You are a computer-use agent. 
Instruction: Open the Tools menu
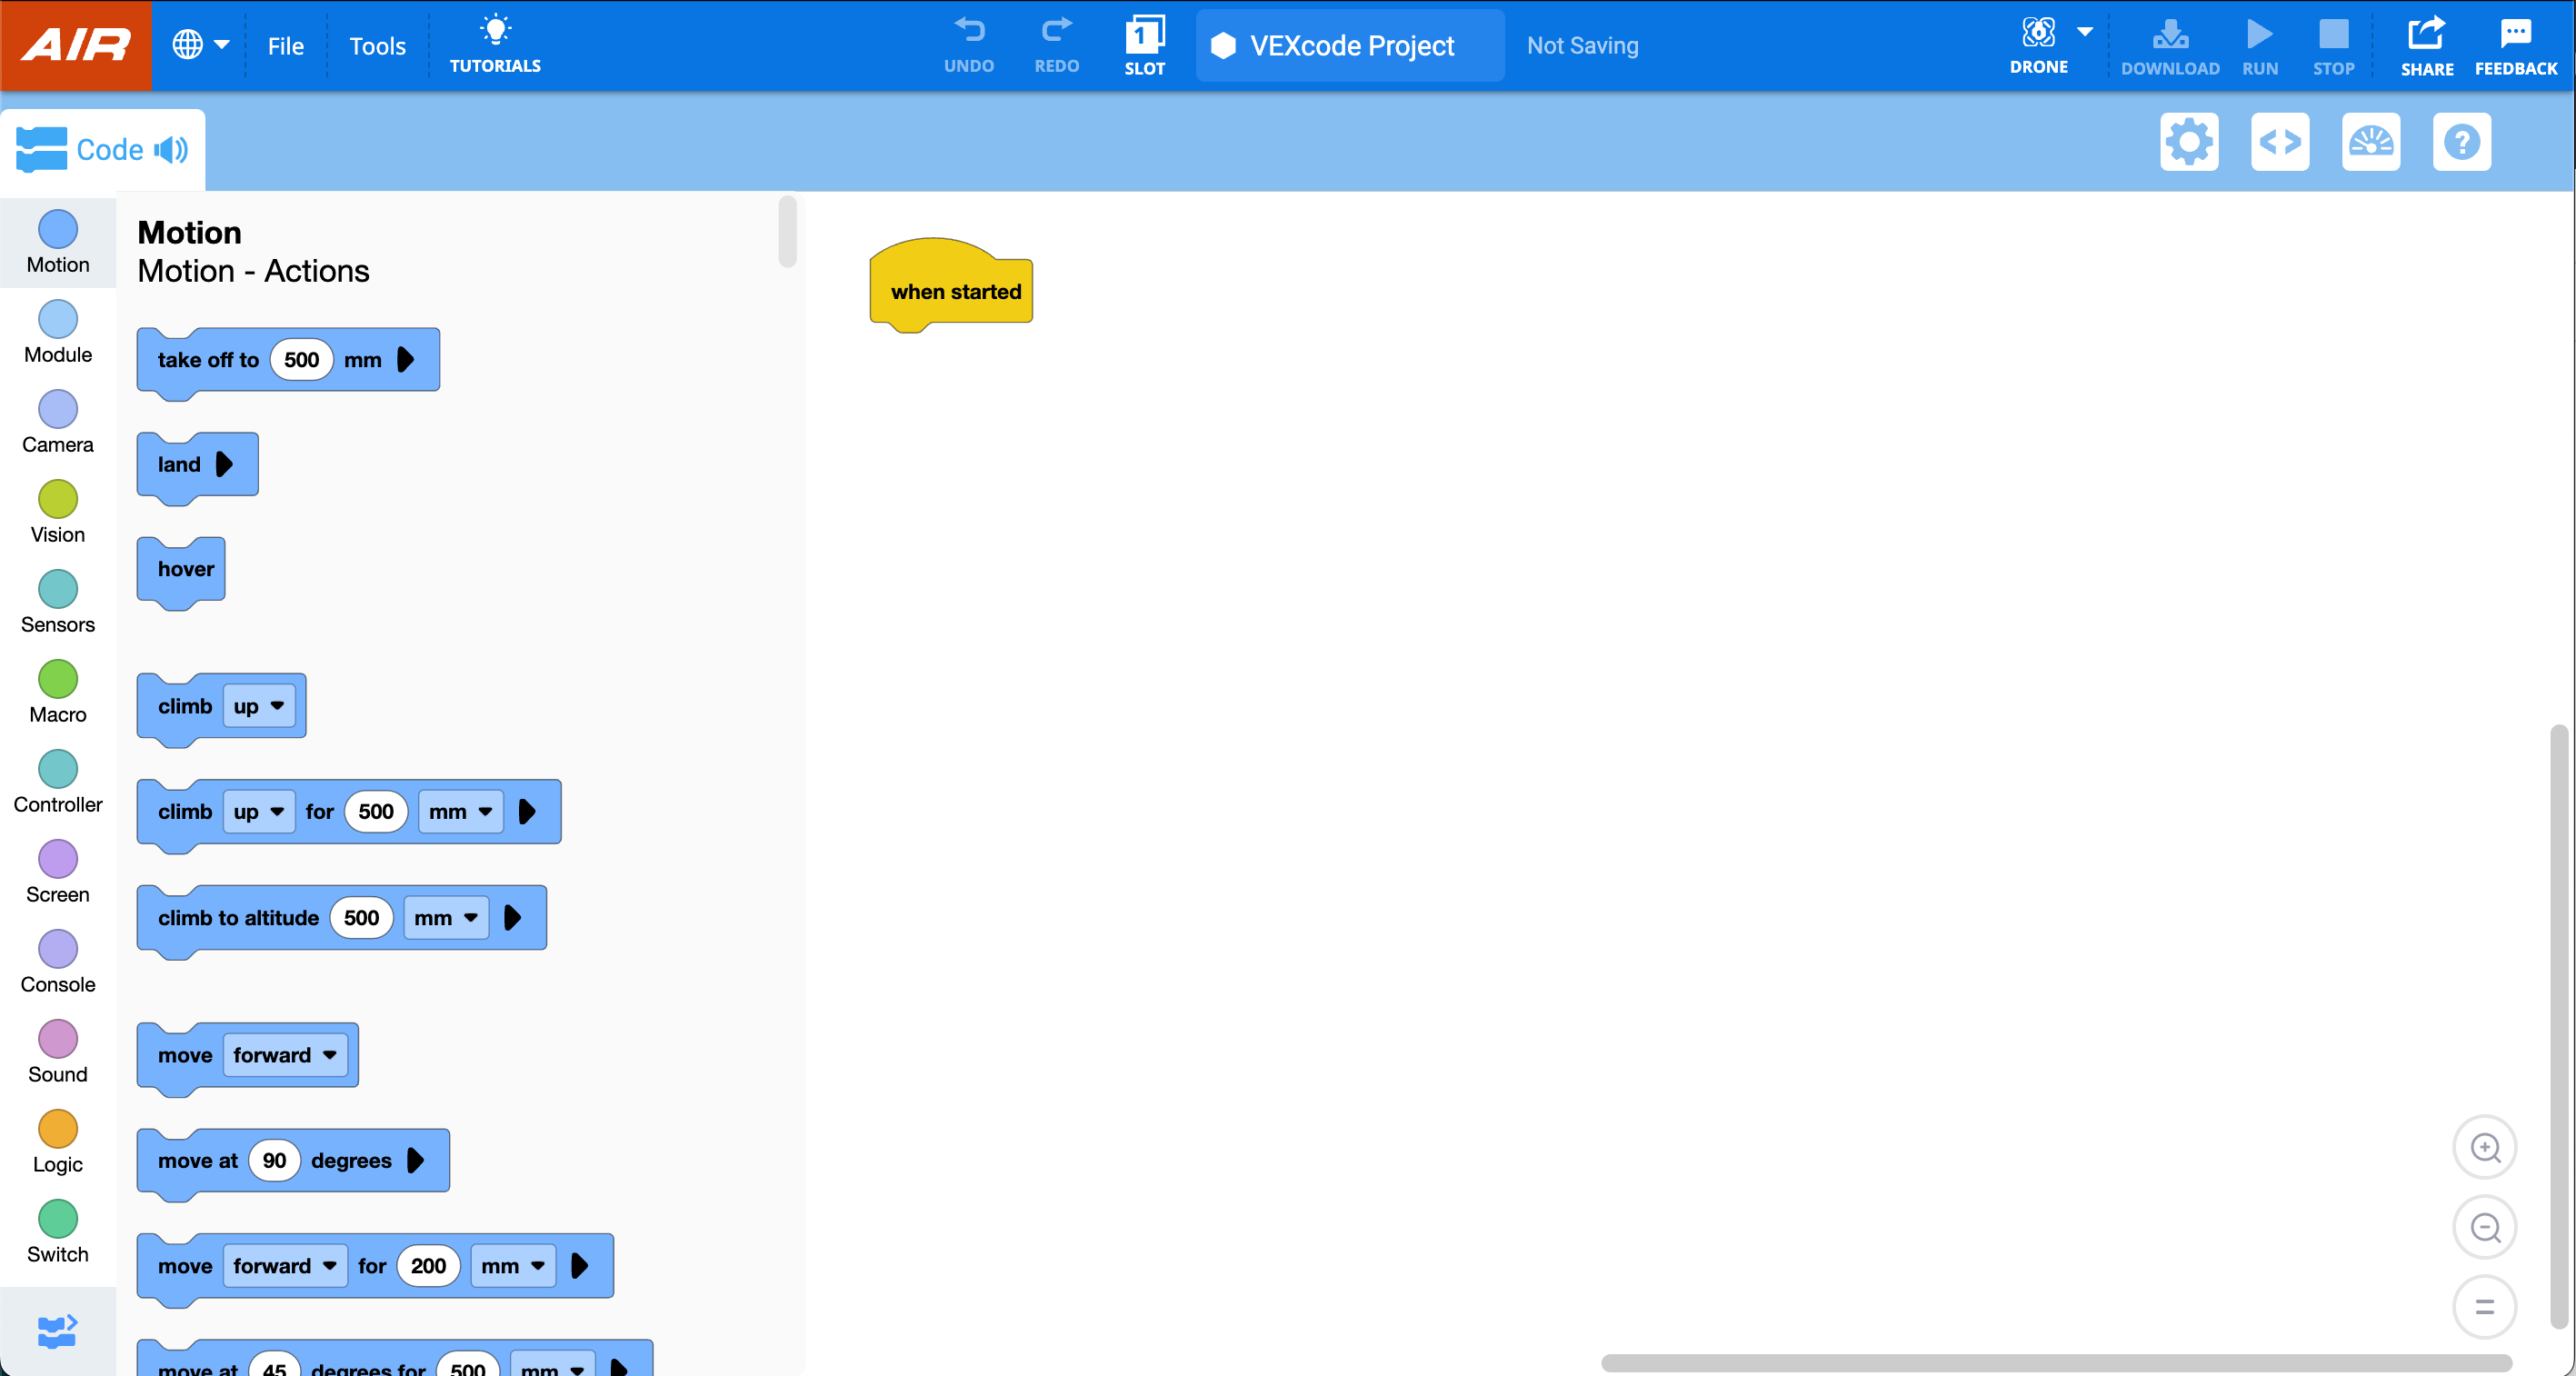pyautogui.click(x=377, y=45)
